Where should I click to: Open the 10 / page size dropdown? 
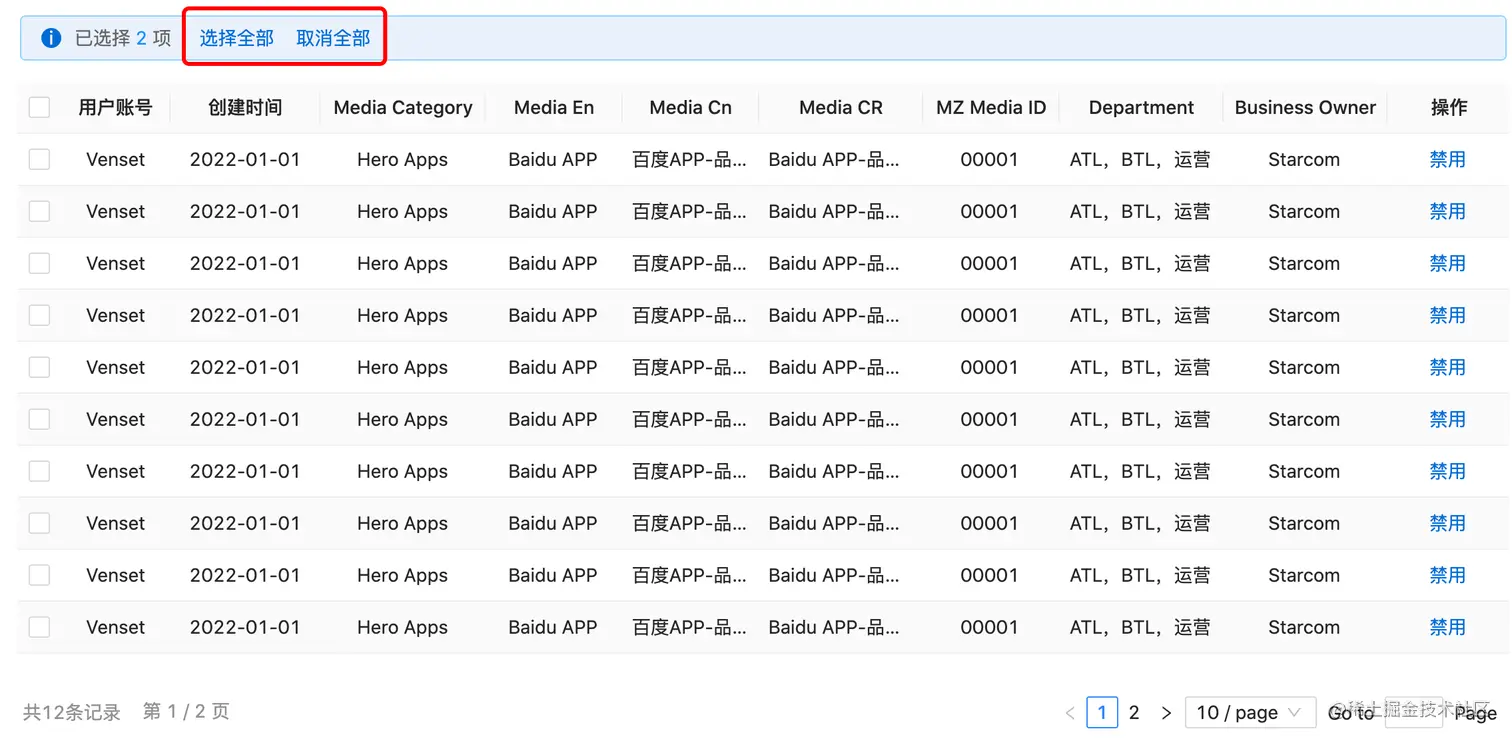pyautogui.click(x=1250, y=712)
